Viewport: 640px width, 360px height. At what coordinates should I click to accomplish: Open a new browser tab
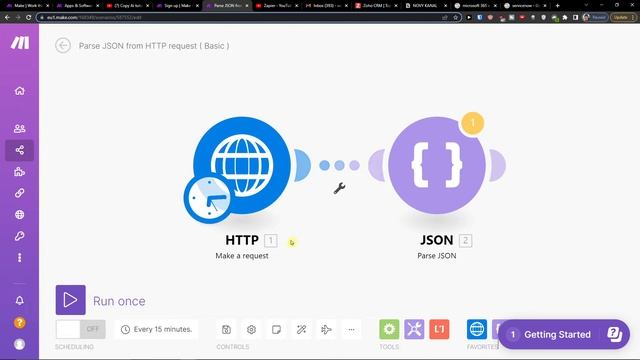(558, 6)
